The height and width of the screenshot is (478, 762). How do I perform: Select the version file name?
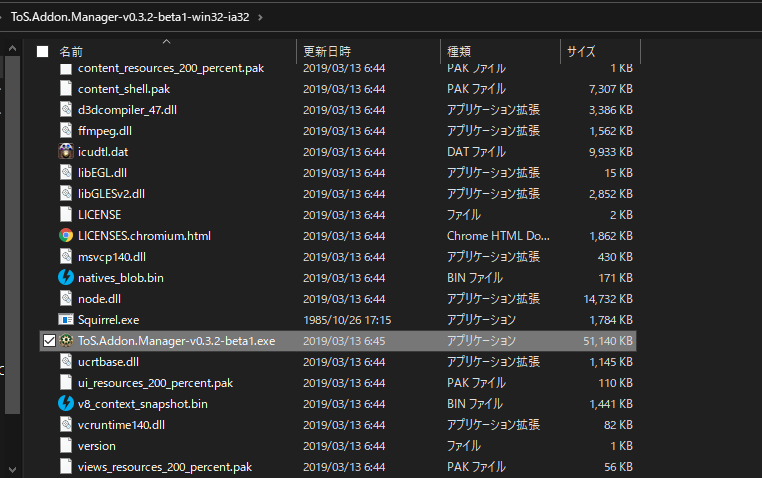coord(97,445)
